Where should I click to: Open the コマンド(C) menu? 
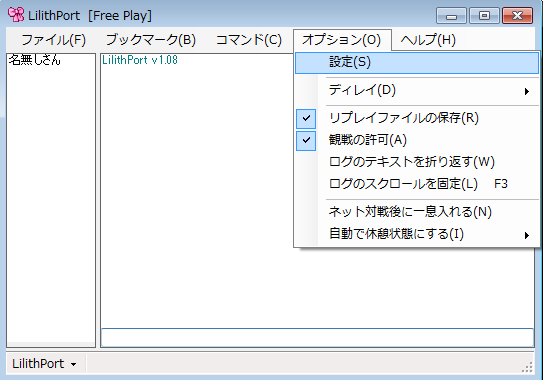249,40
